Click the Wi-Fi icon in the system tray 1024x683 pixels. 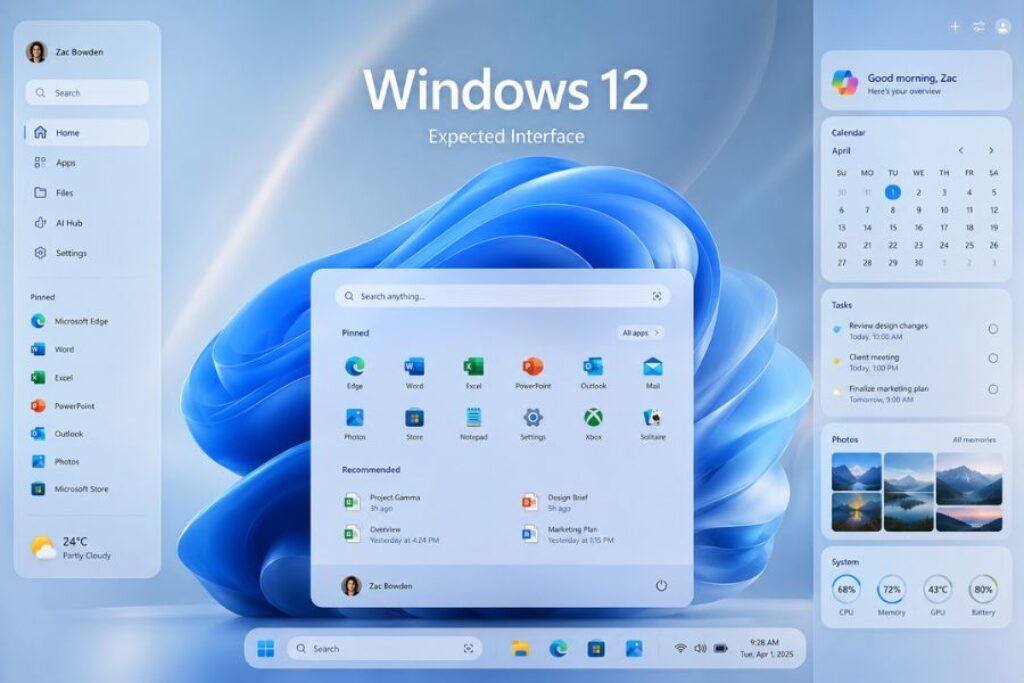pyautogui.click(x=680, y=648)
